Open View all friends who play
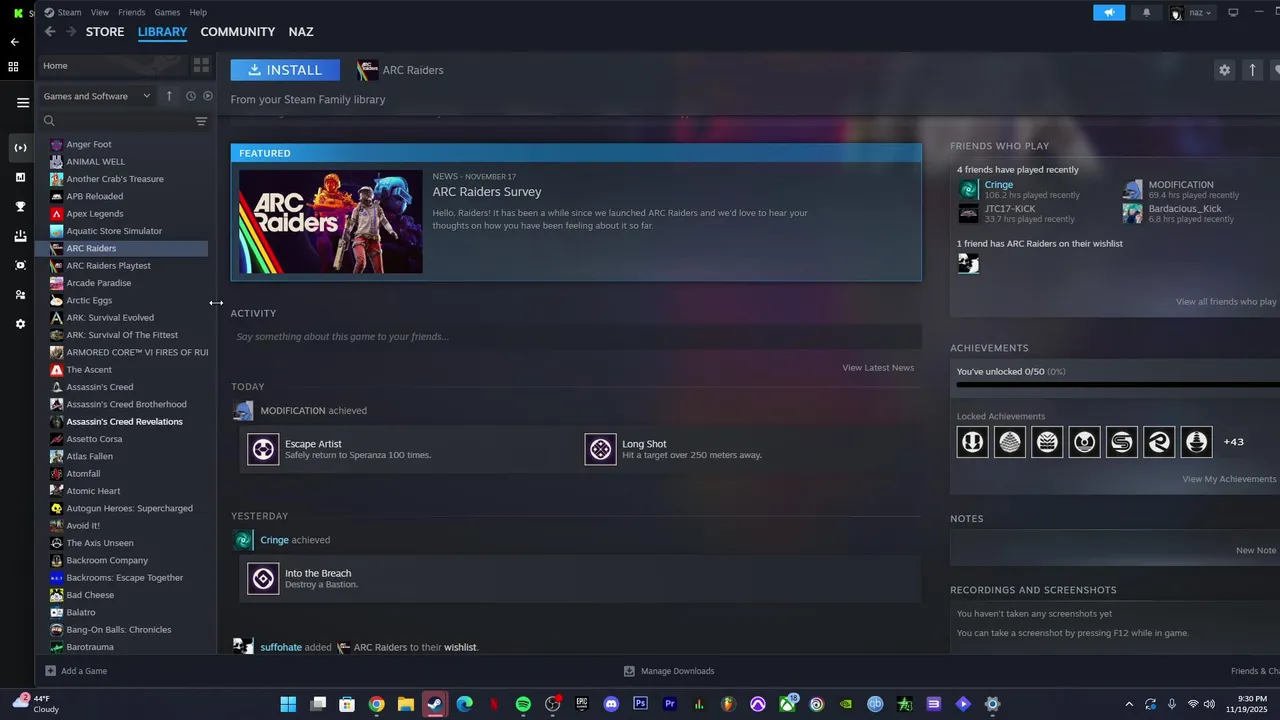The height and width of the screenshot is (720, 1280). tap(1226, 301)
